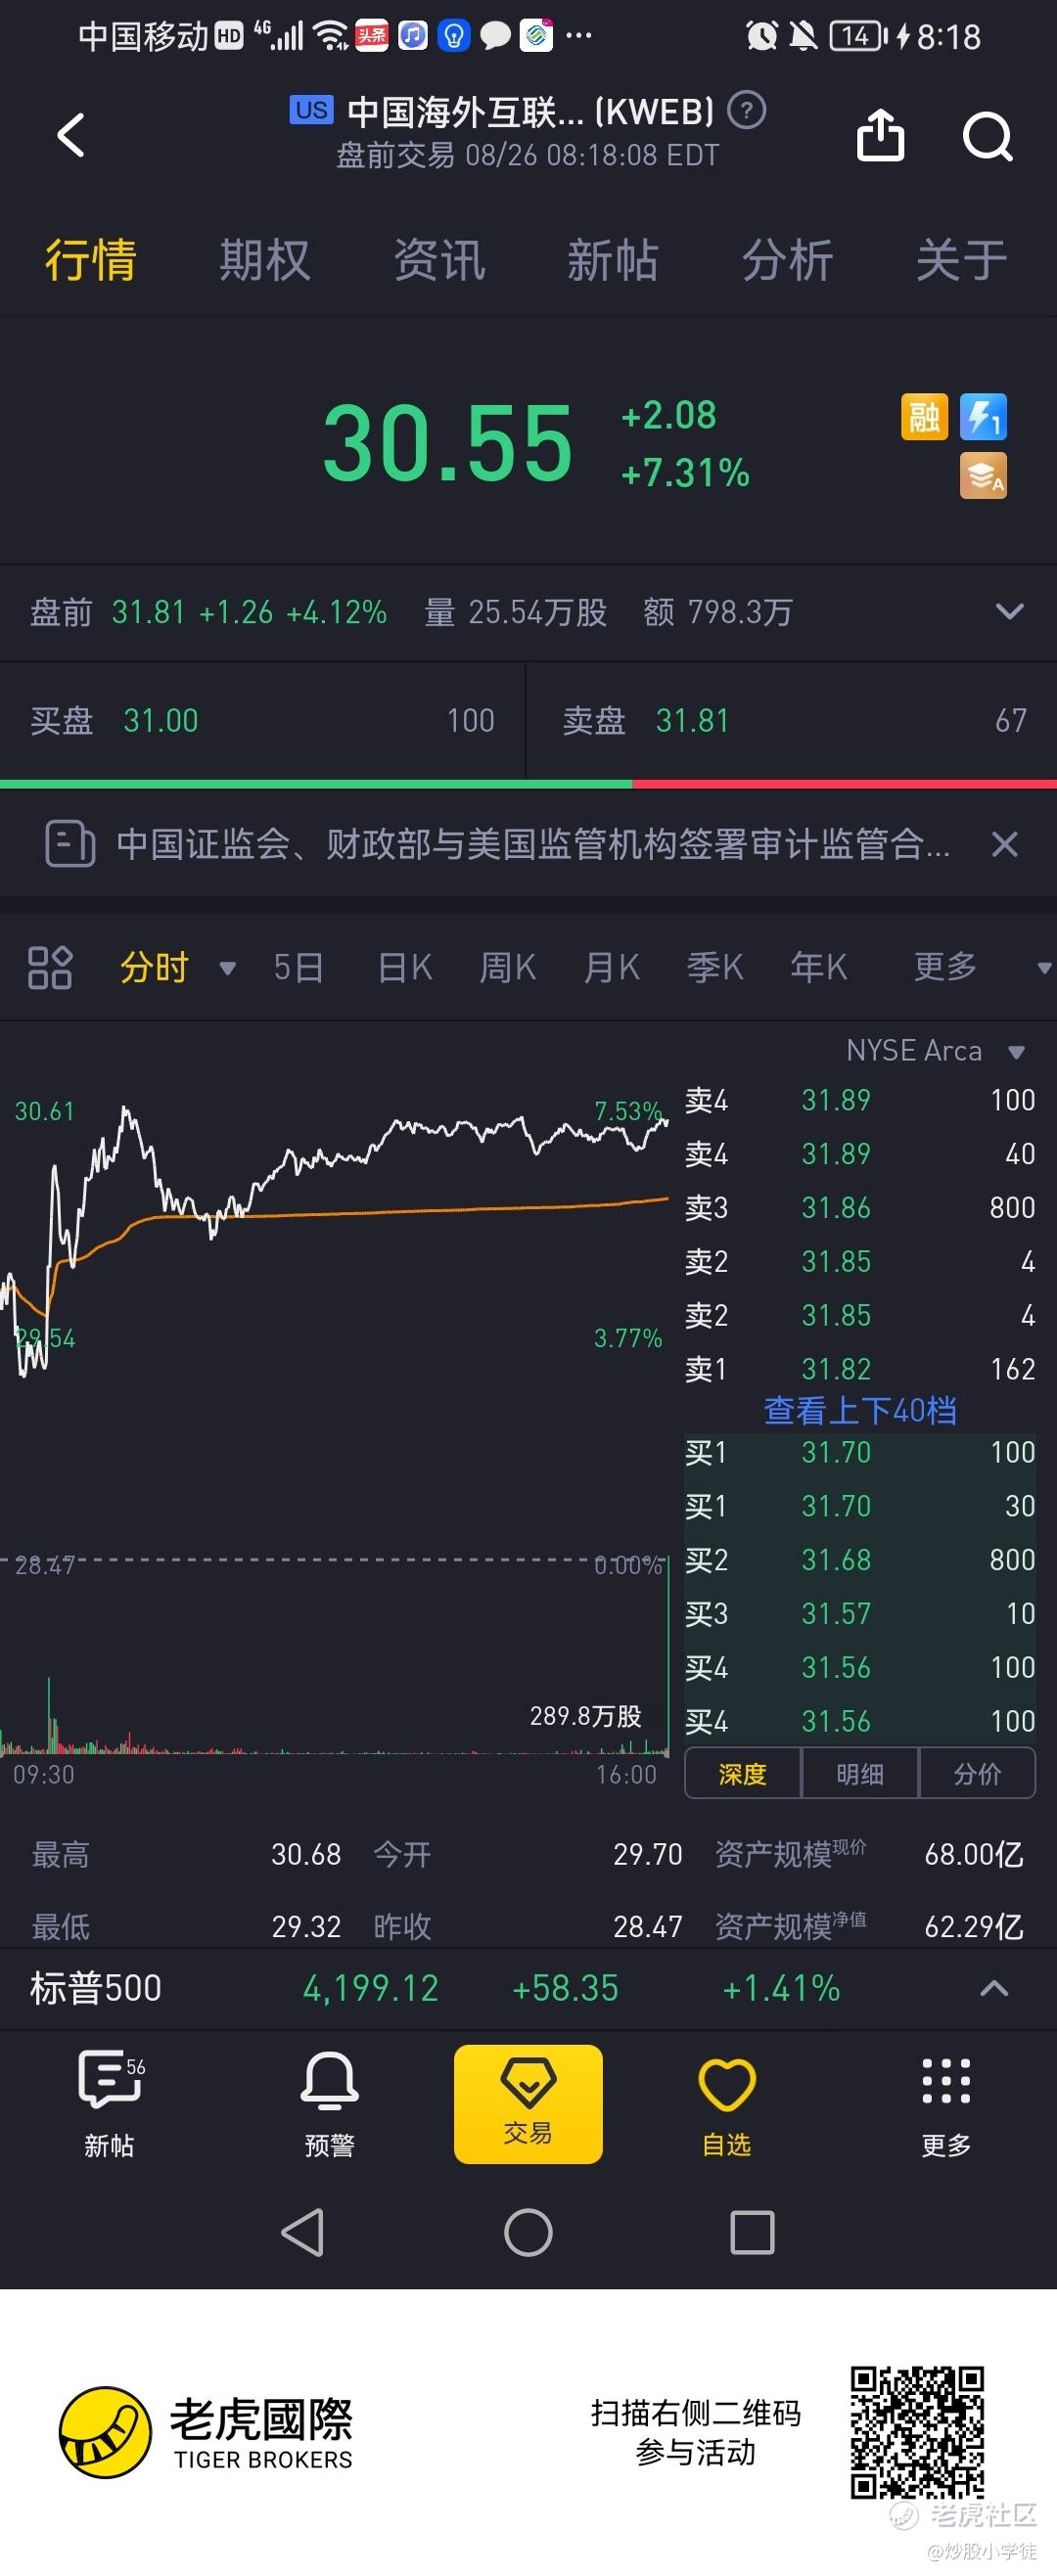Tap the intraday price line chart

[335, 1240]
